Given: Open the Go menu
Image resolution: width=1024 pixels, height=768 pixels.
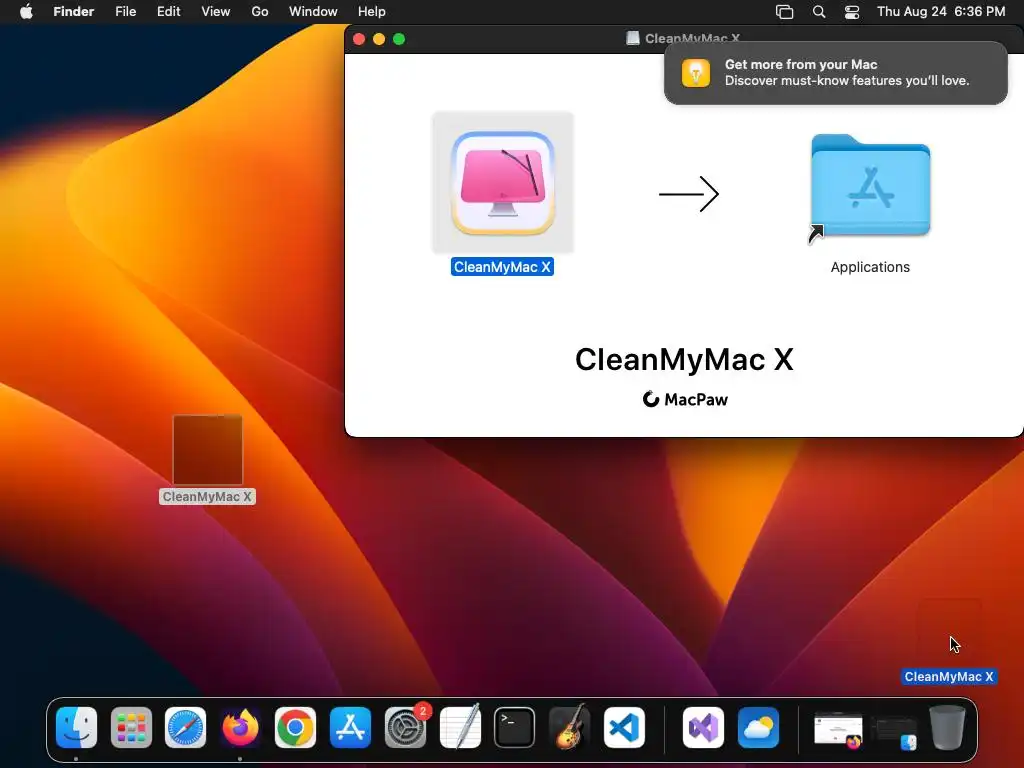Looking at the screenshot, I should pyautogui.click(x=260, y=12).
